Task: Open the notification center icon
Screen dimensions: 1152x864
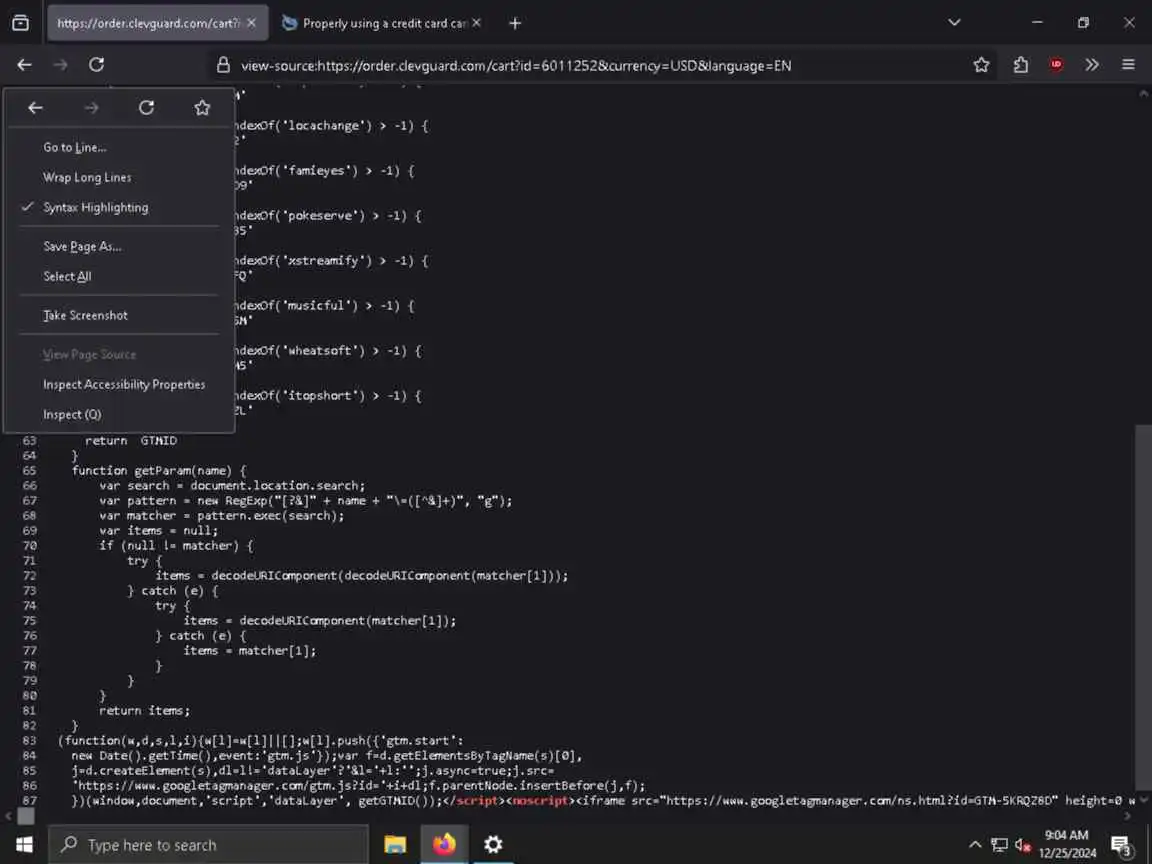Action: coord(1121,846)
